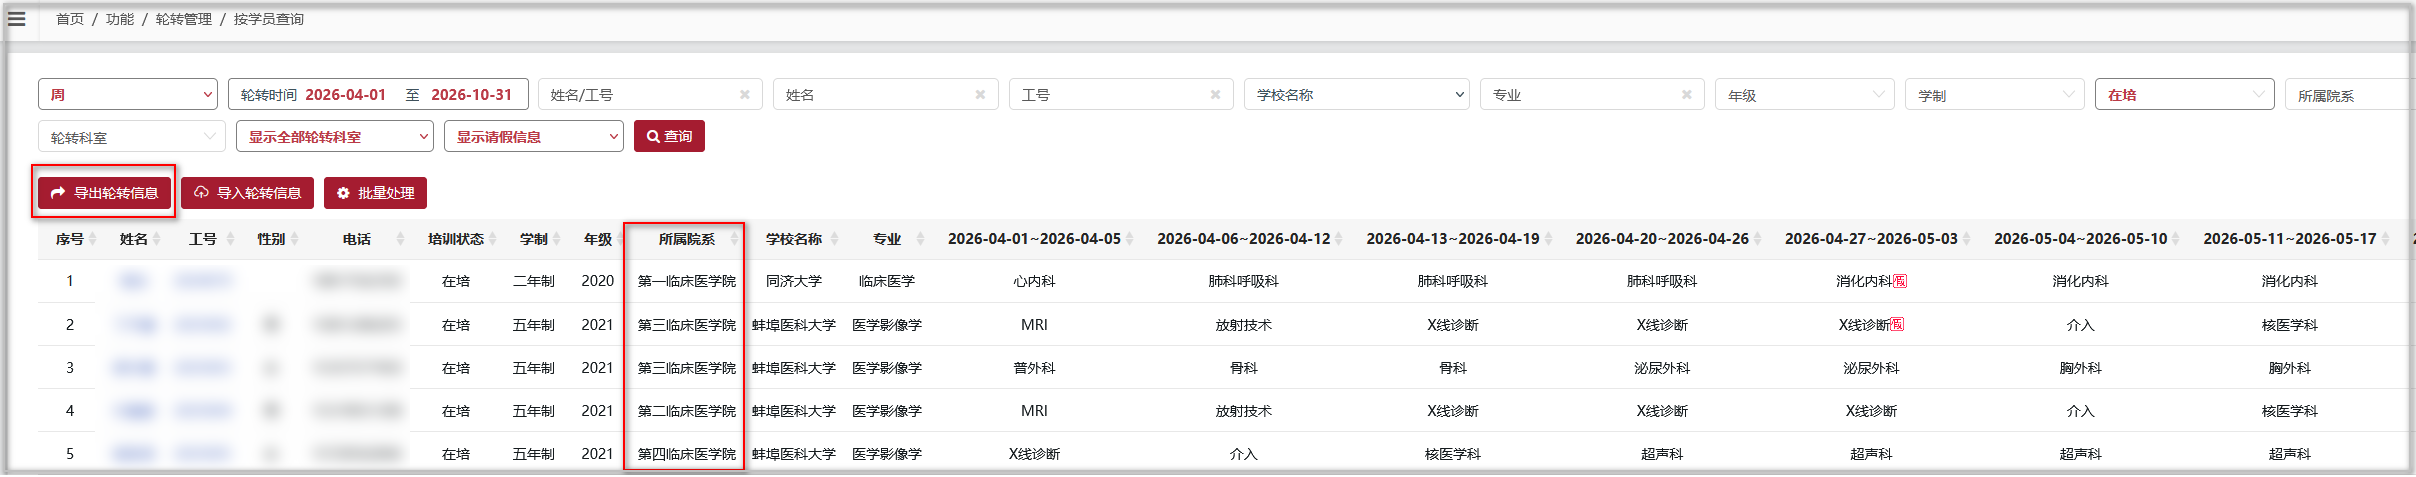Screen dimensions: 2416x477
Task: Click 心内科 cell in row 1
Action: (1034, 281)
